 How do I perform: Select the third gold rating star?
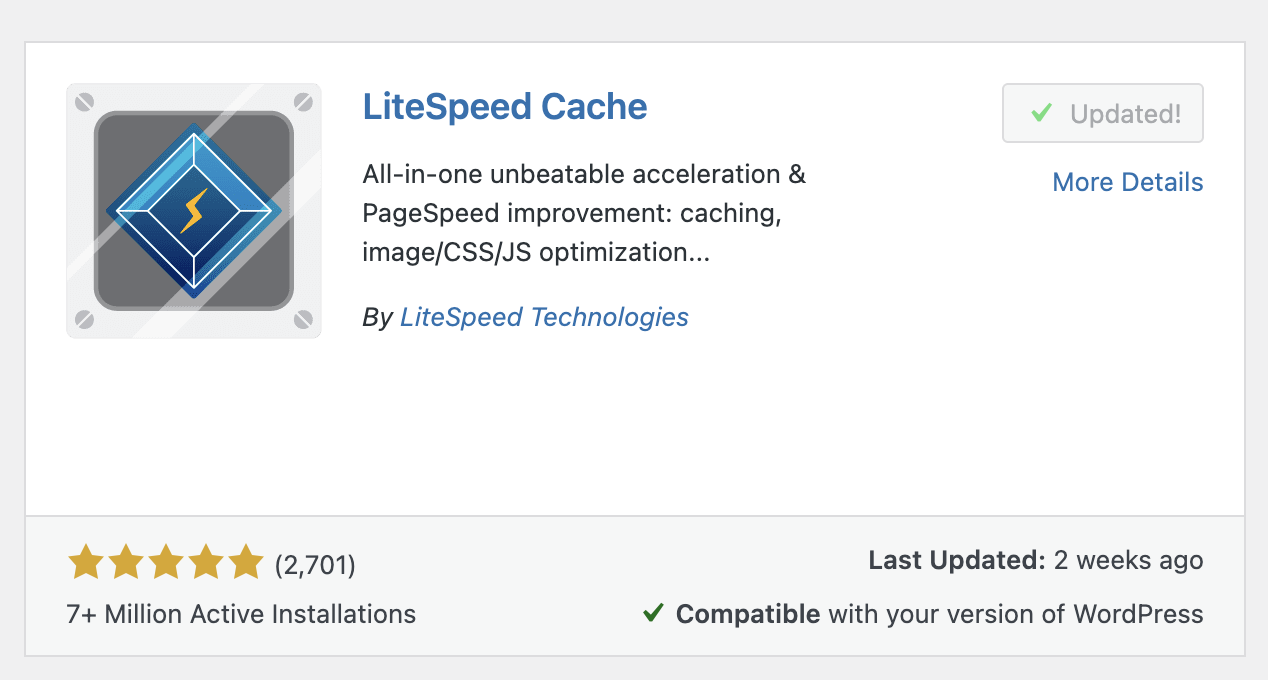165,562
